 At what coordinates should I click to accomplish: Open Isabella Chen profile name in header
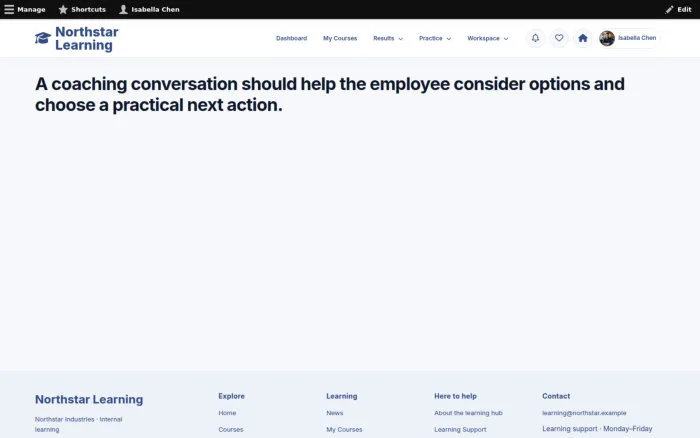(x=637, y=38)
